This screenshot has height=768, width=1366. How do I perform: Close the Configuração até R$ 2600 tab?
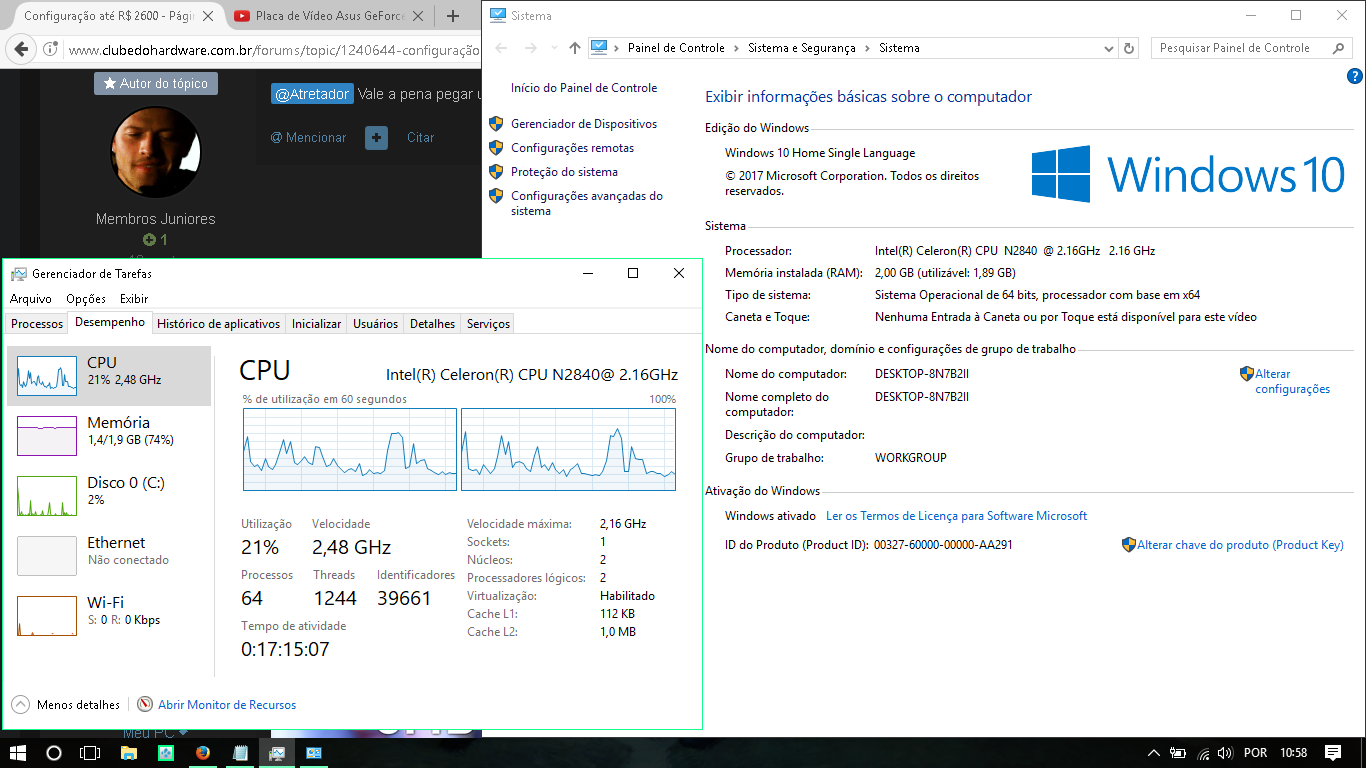pyautogui.click(x=207, y=16)
